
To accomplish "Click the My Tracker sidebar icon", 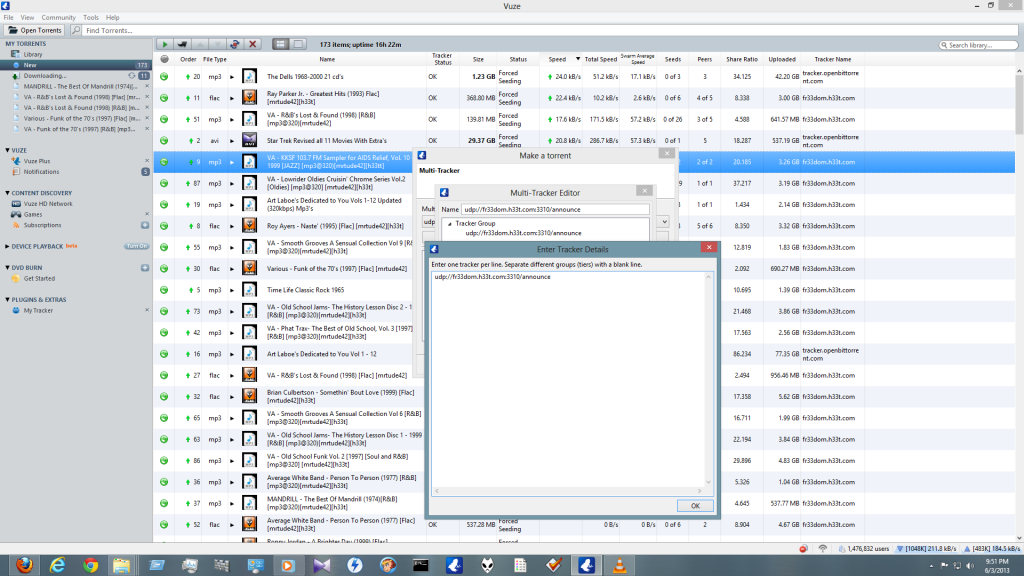I will point(16,310).
